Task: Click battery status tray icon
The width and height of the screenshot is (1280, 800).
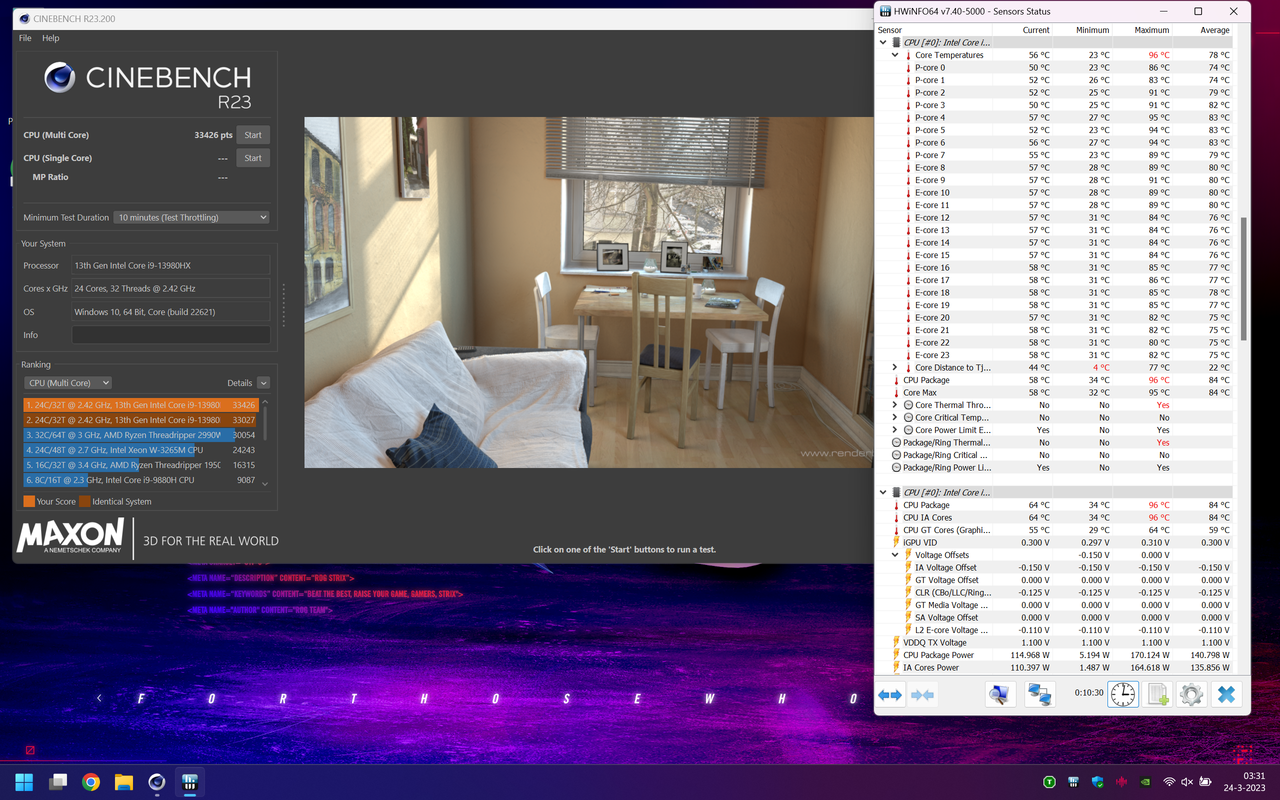Action: point(1206,782)
